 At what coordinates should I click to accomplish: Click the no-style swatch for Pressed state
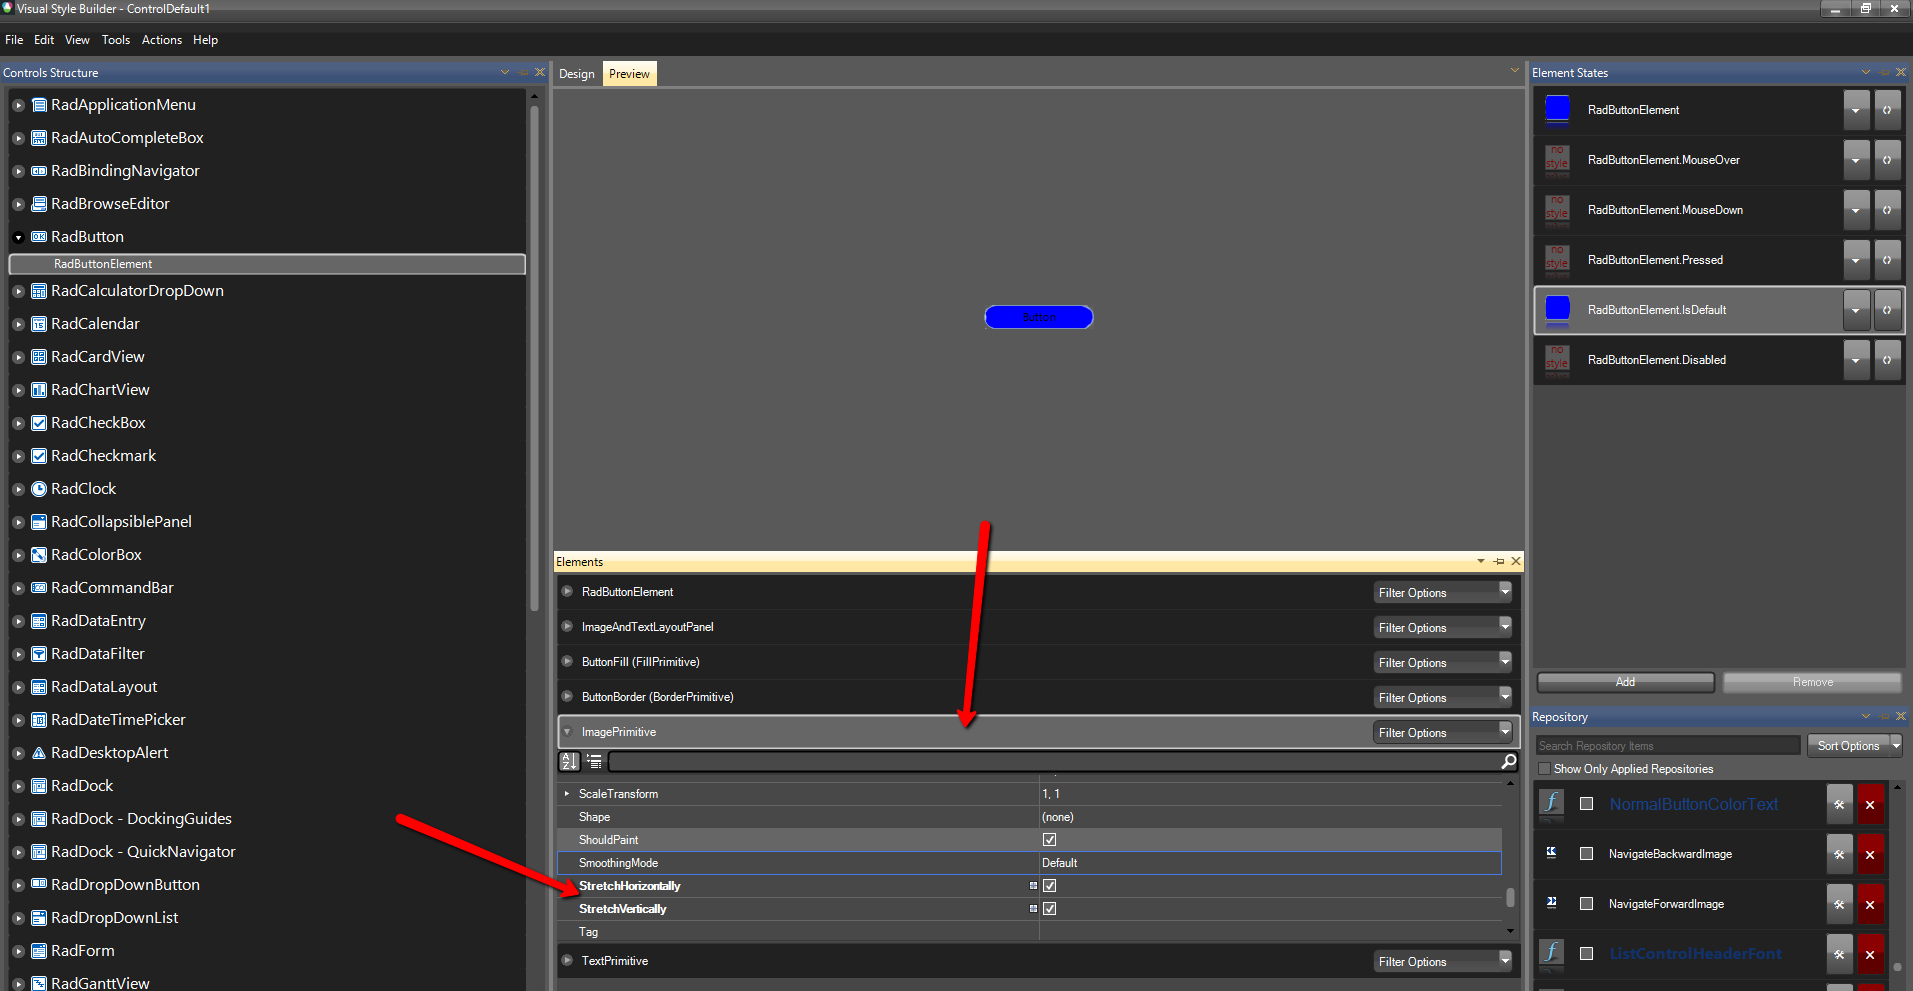click(x=1558, y=259)
